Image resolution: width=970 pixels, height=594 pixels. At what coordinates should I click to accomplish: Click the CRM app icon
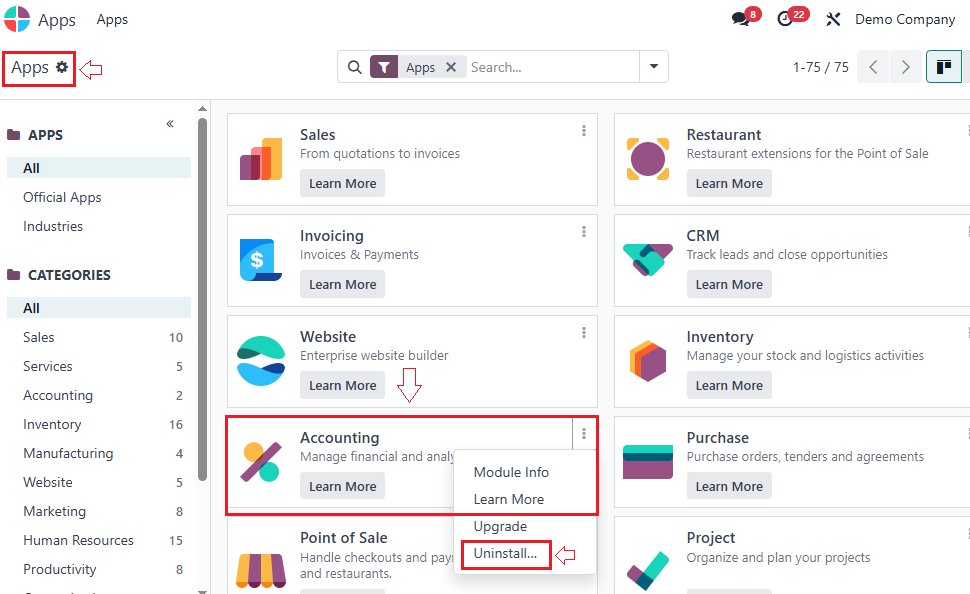[647, 260]
